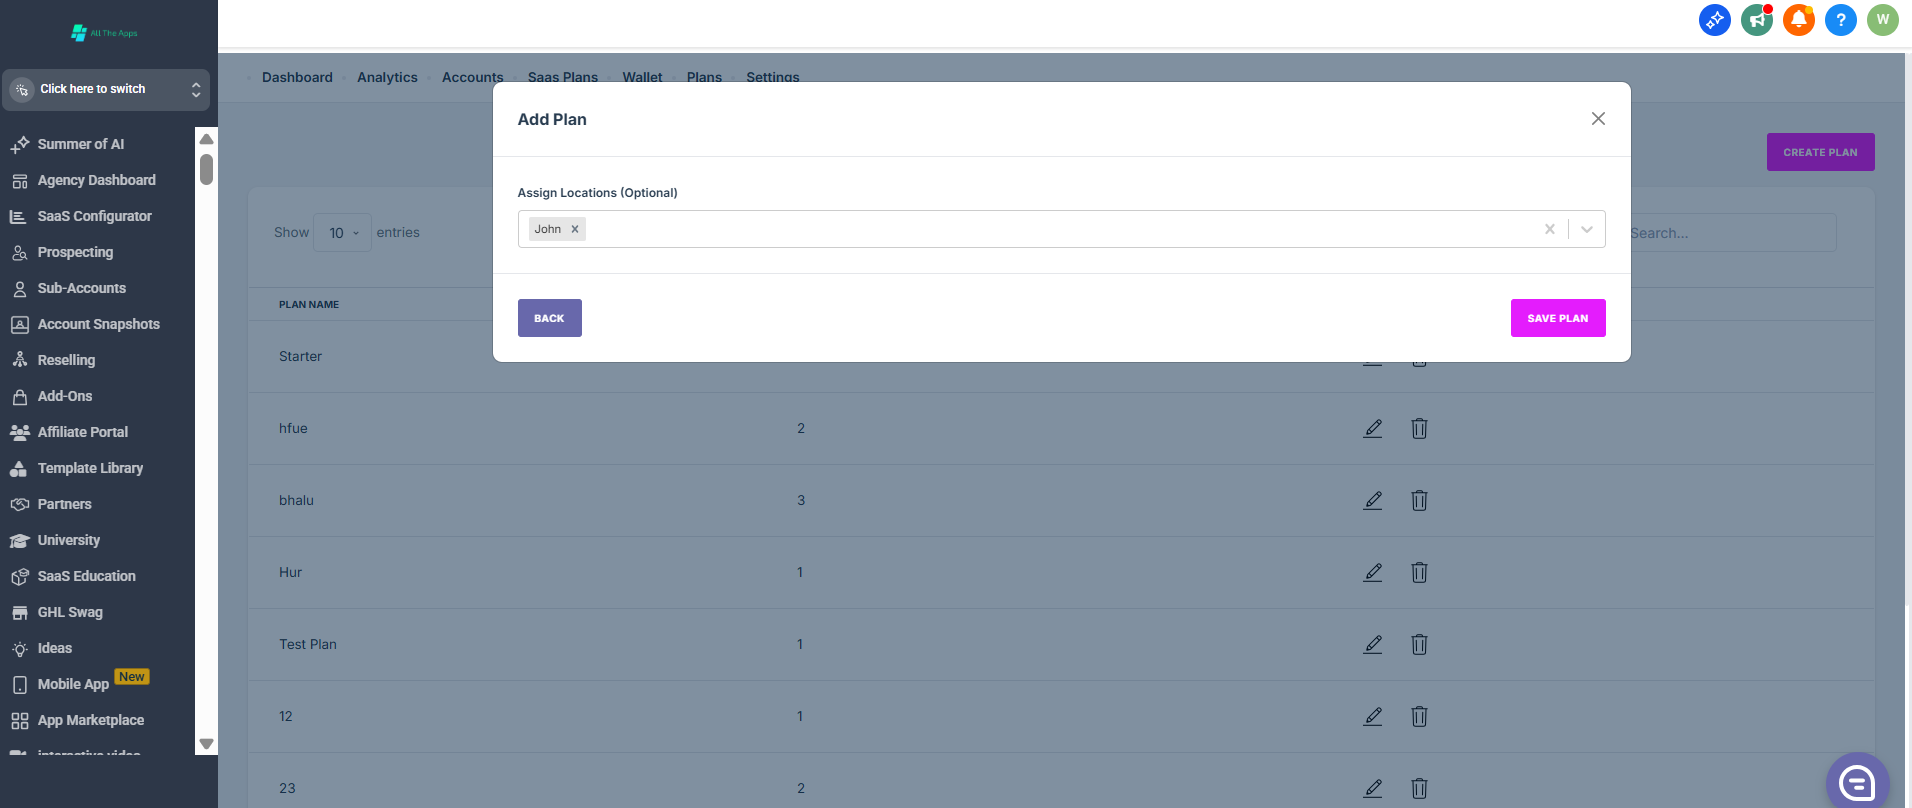1912x808 pixels.
Task: Open the help question mark icon
Action: tap(1841, 20)
